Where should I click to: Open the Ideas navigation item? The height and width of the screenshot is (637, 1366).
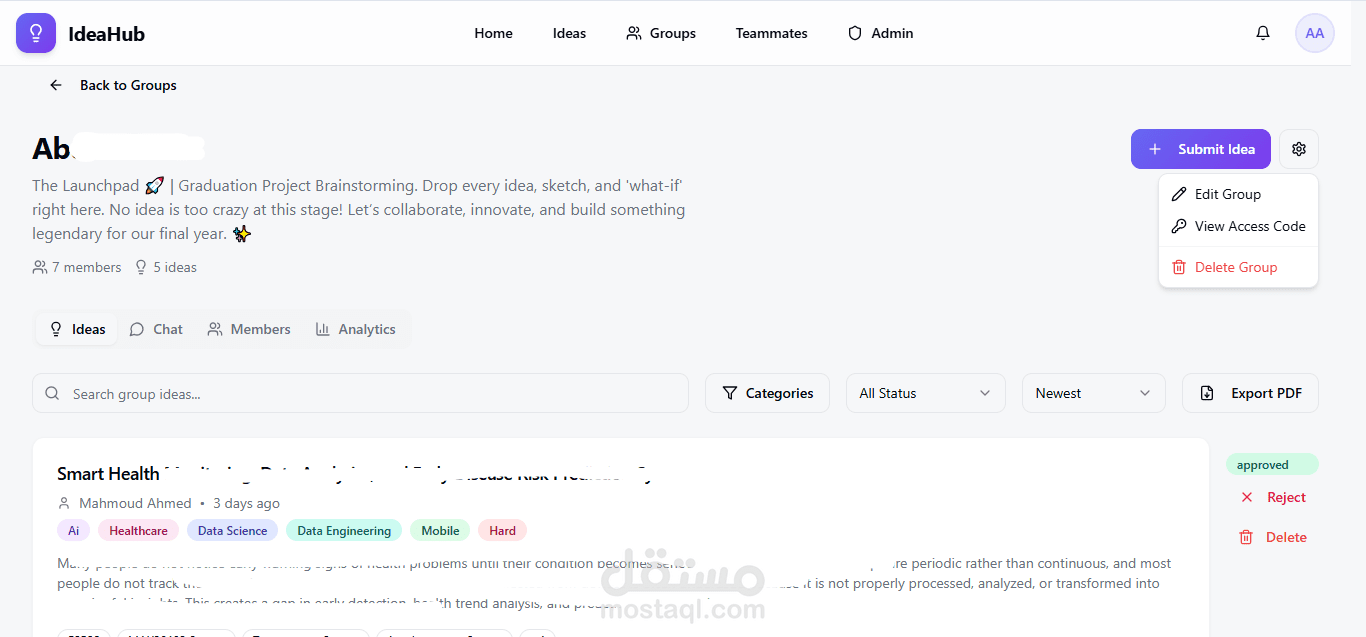tap(569, 33)
